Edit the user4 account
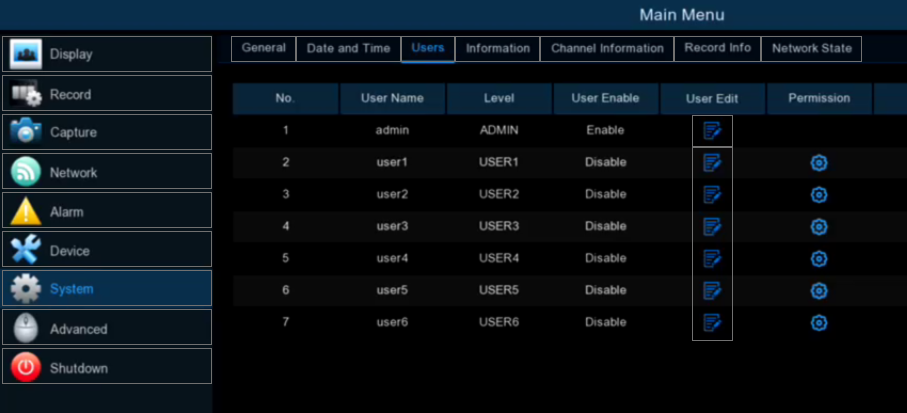The width and height of the screenshot is (907, 413). [712, 259]
